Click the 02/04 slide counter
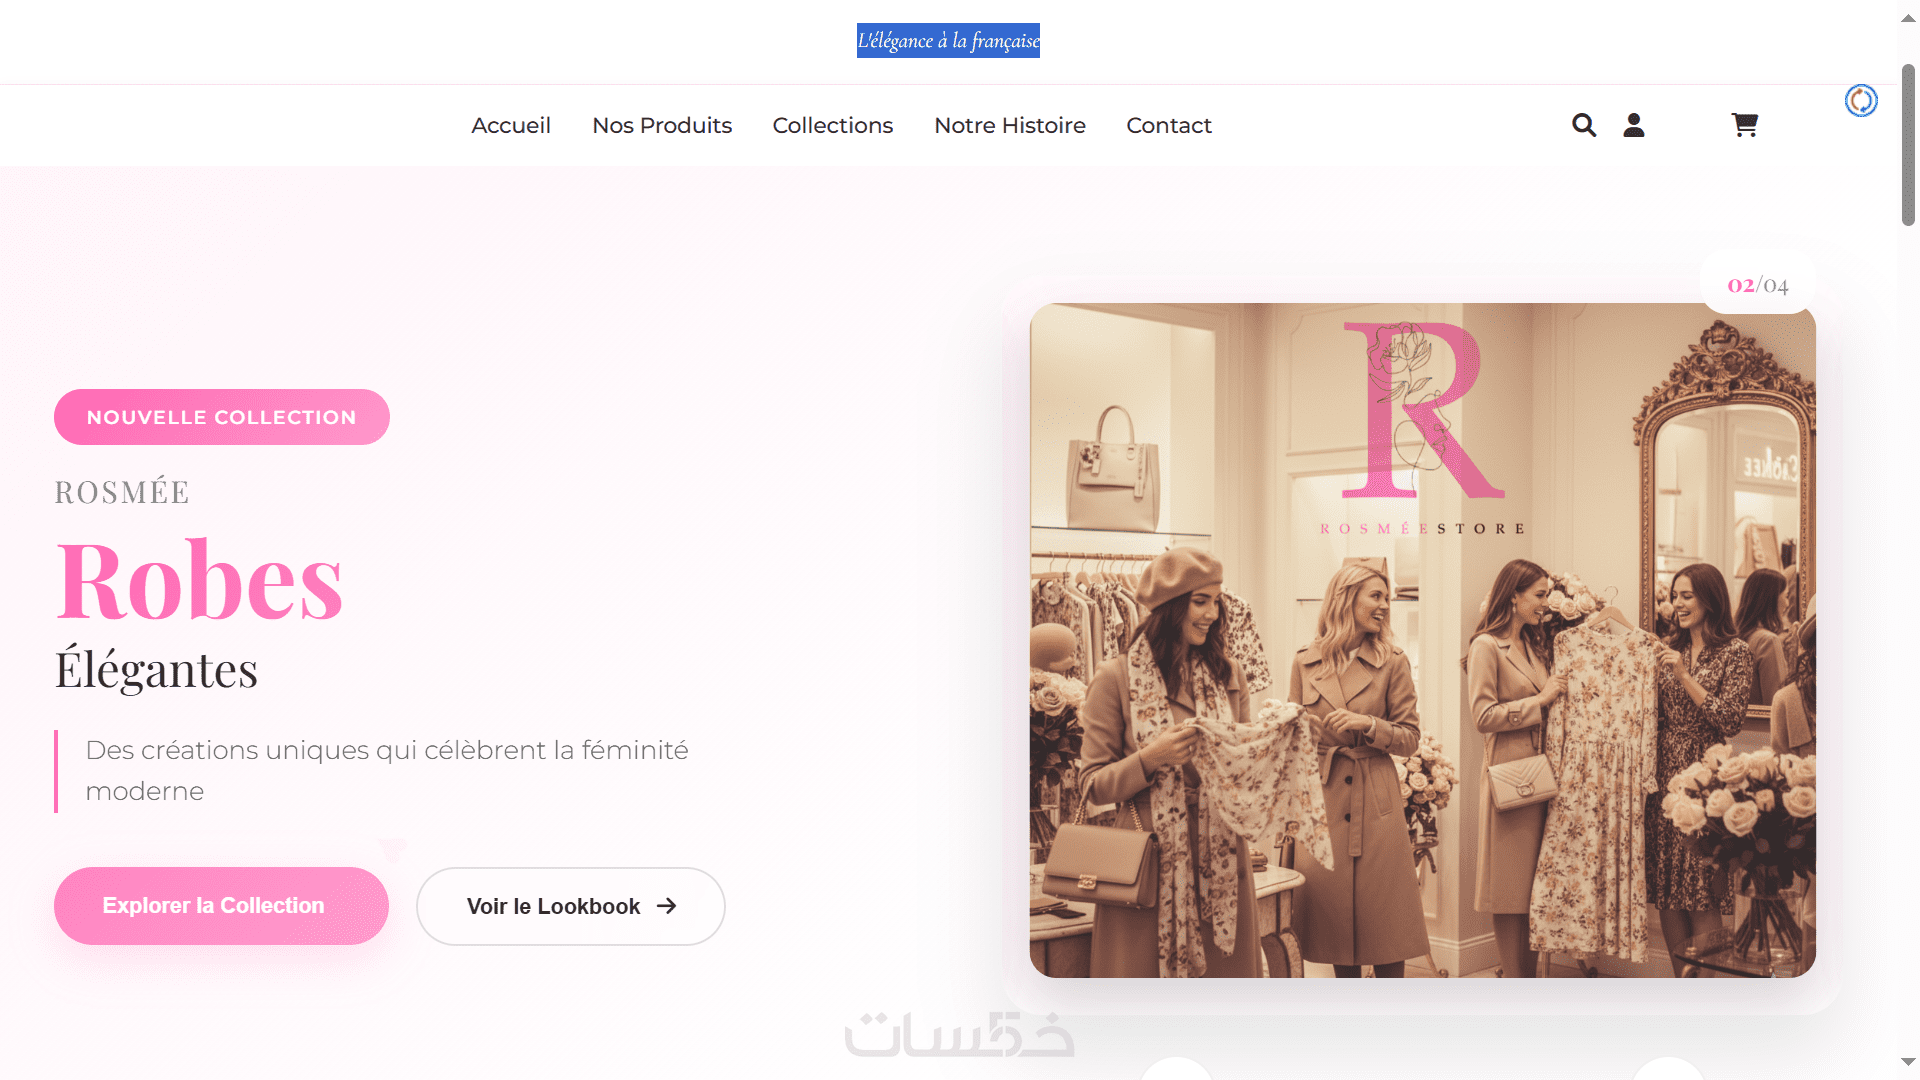The height and width of the screenshot is (1080, 1920). 1757,285
